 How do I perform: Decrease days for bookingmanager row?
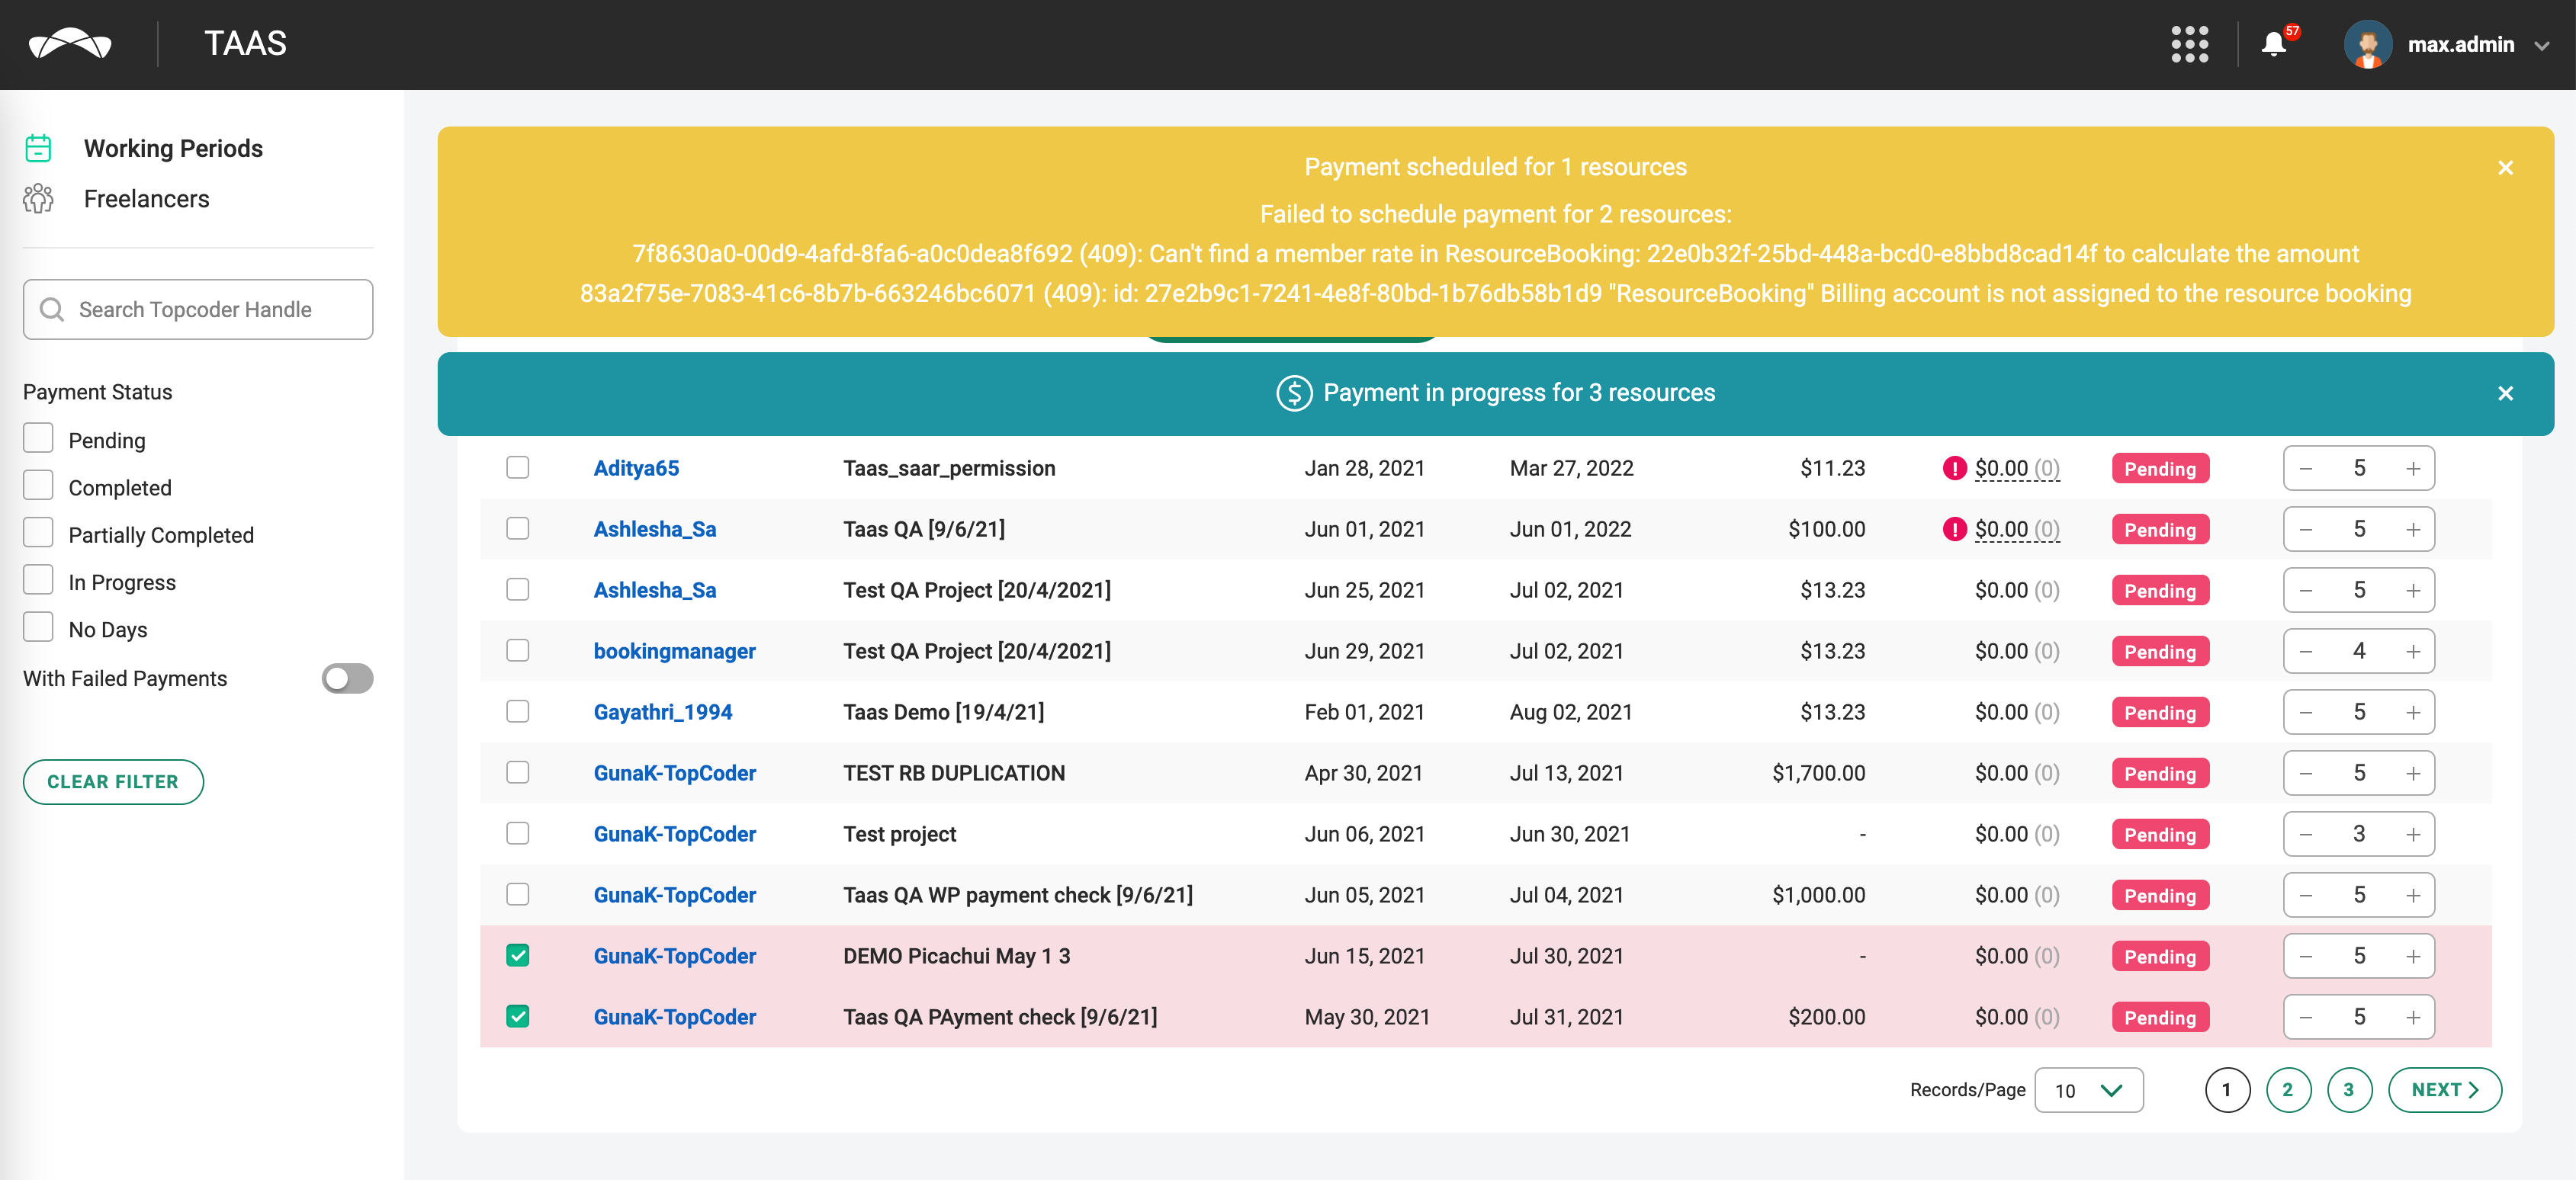2305,652
